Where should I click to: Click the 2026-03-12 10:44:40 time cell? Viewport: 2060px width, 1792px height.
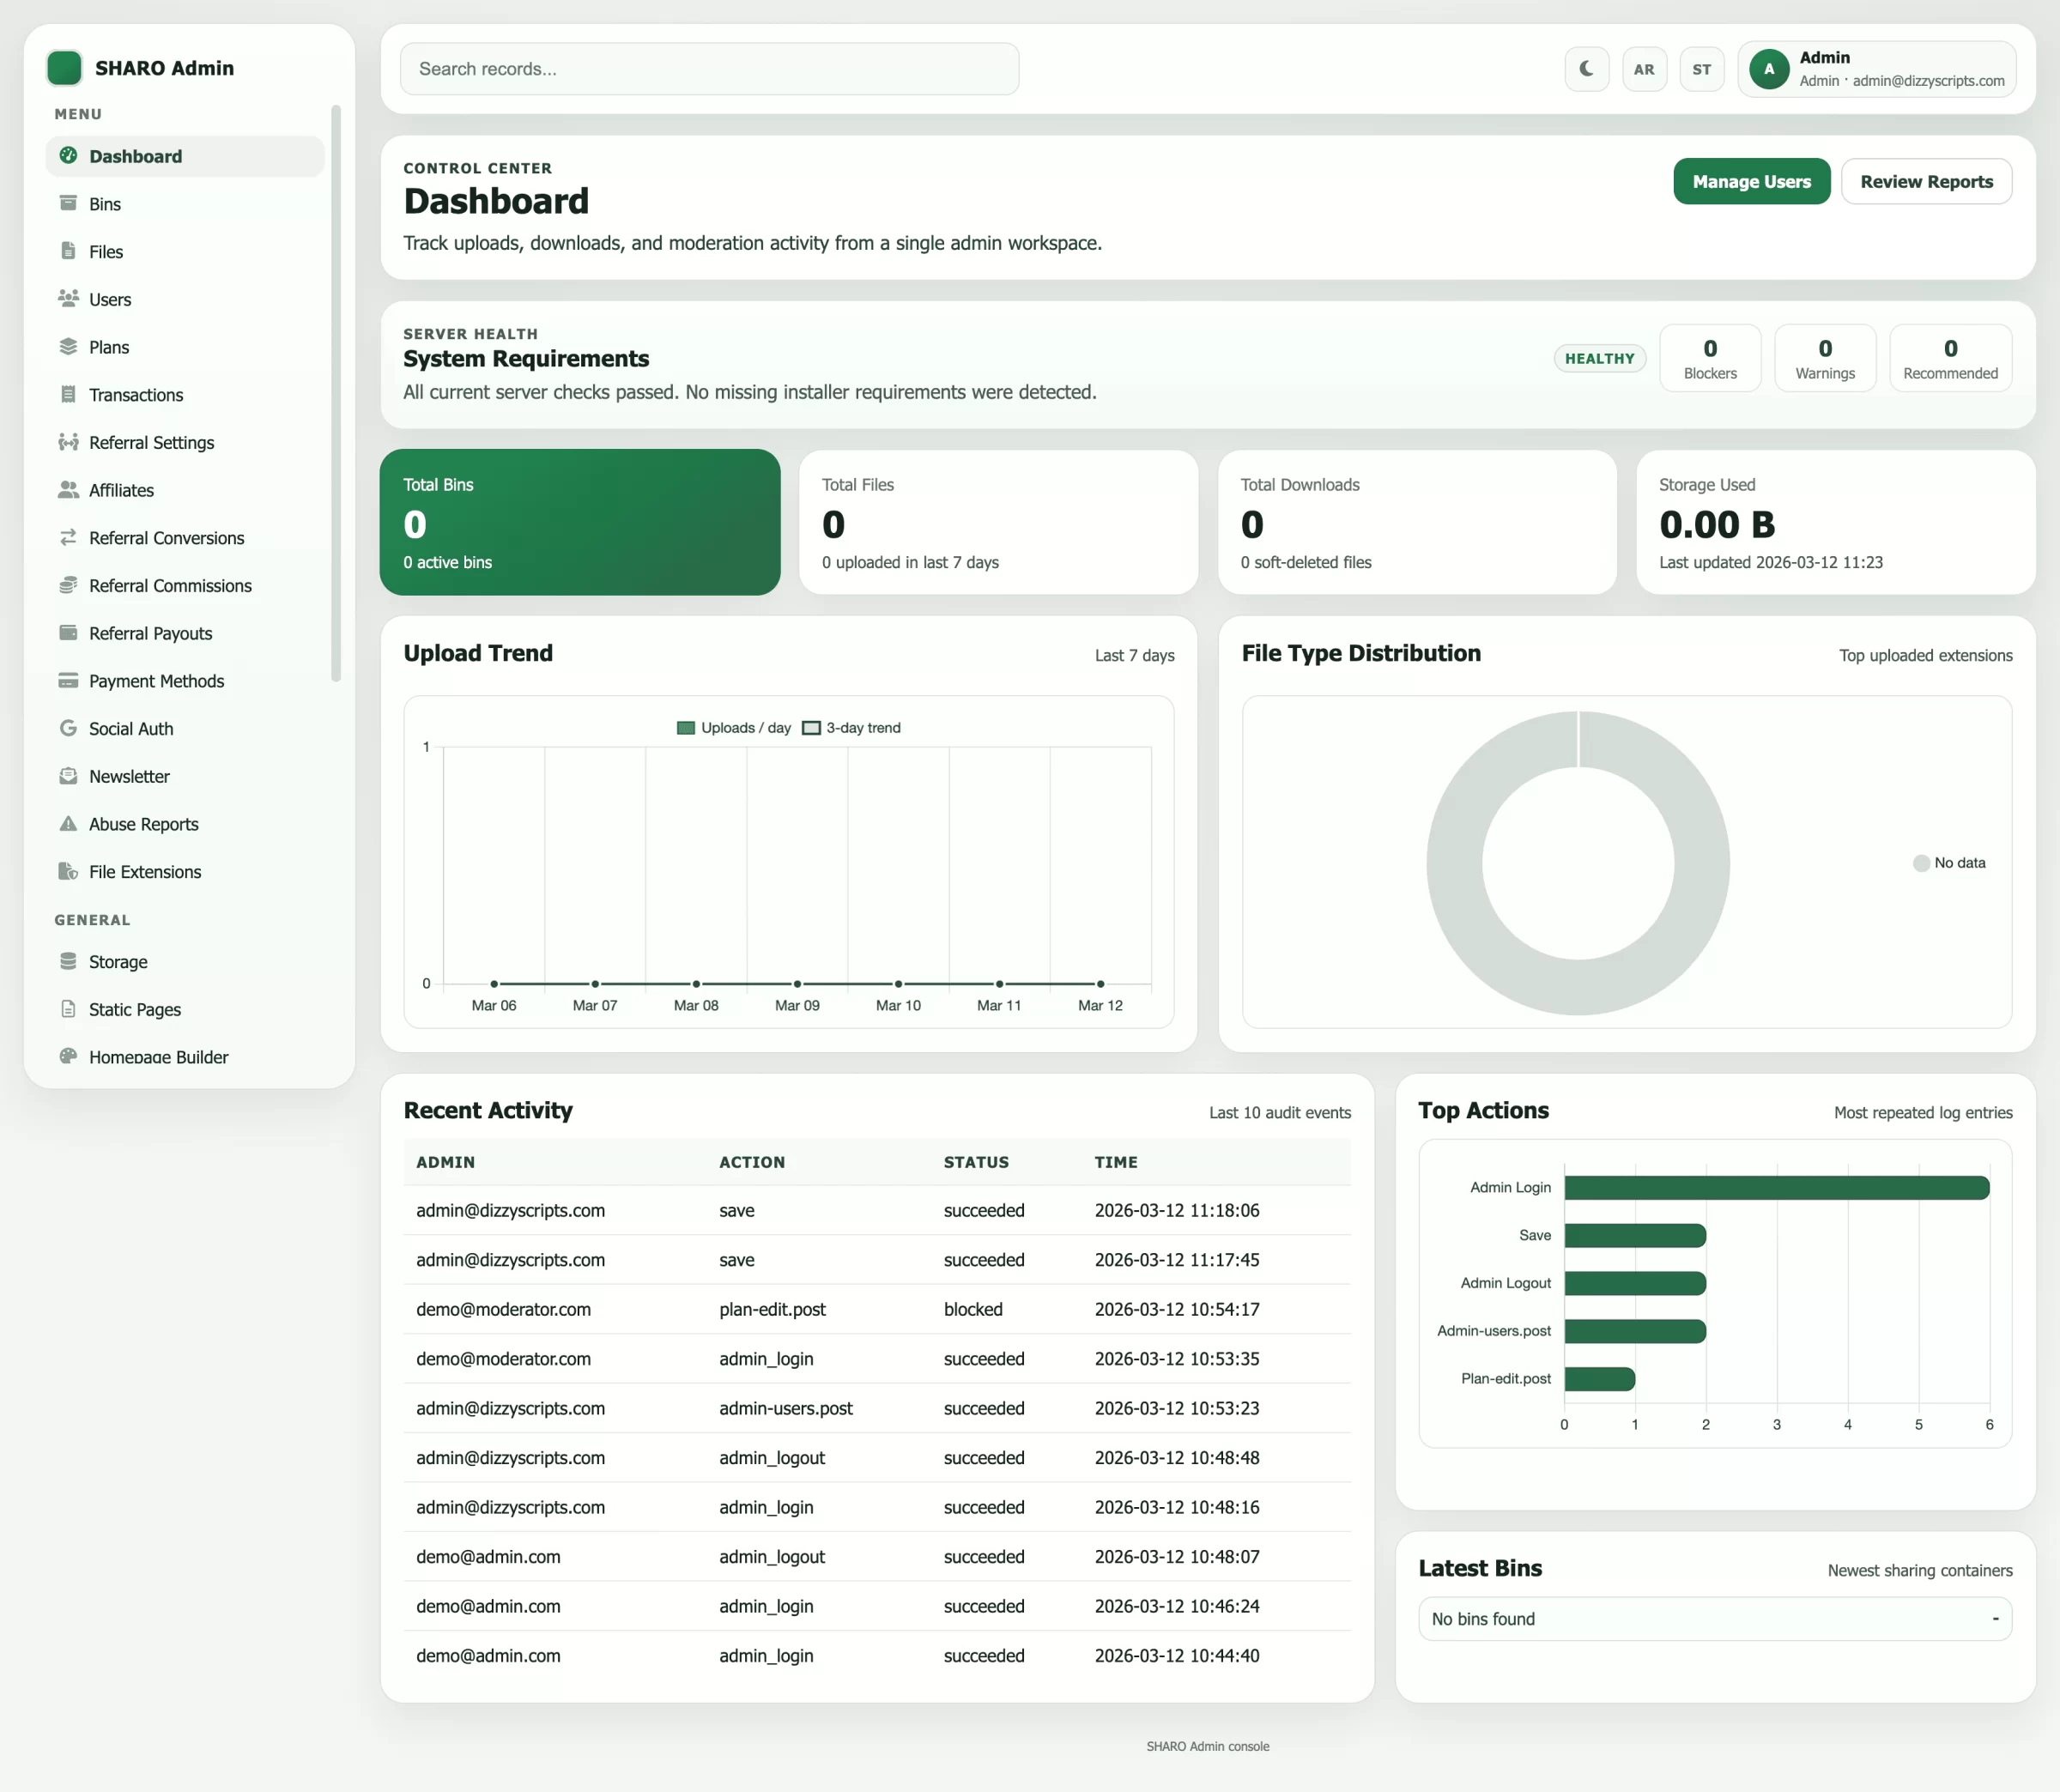(x=1176, y=1655)
